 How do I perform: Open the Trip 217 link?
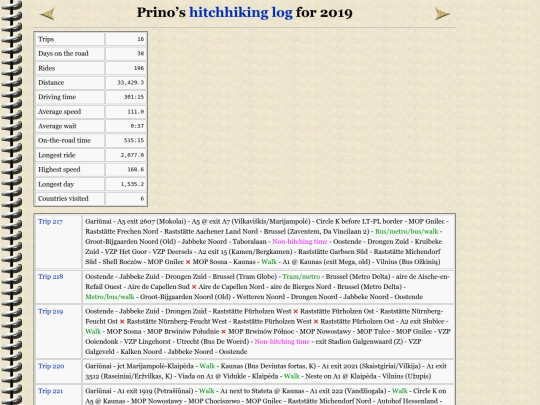(x=50, y=222)
